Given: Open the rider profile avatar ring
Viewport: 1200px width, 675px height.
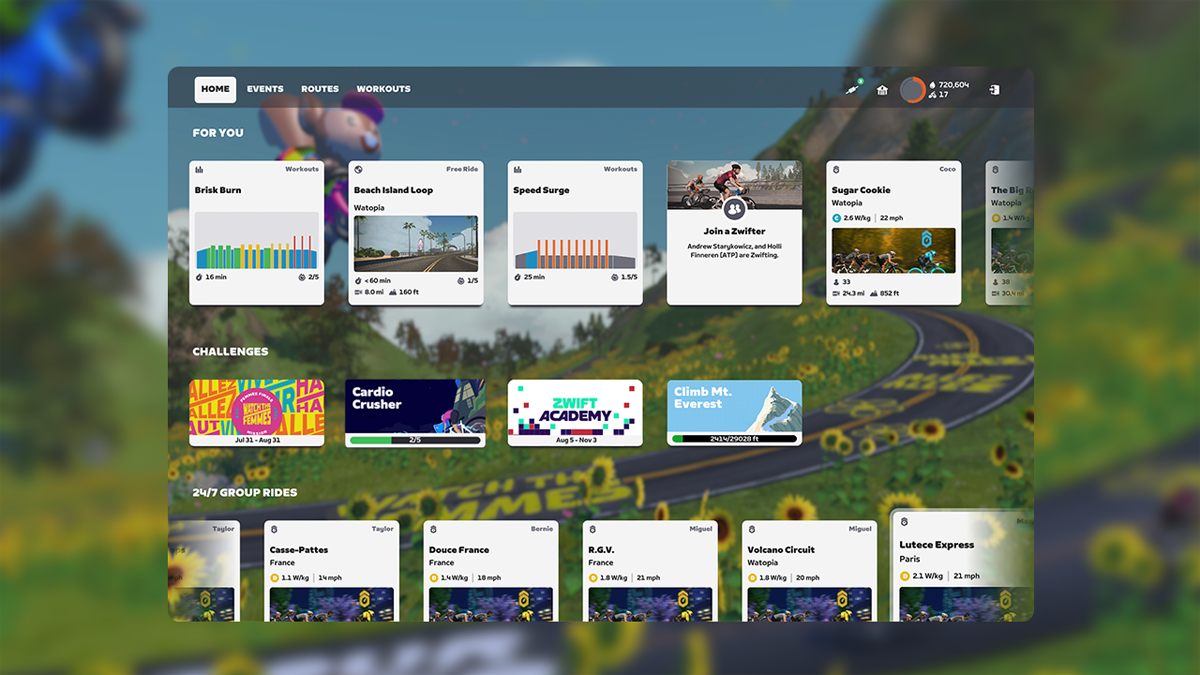Looking at the screenshot, I should click(912, 90).
